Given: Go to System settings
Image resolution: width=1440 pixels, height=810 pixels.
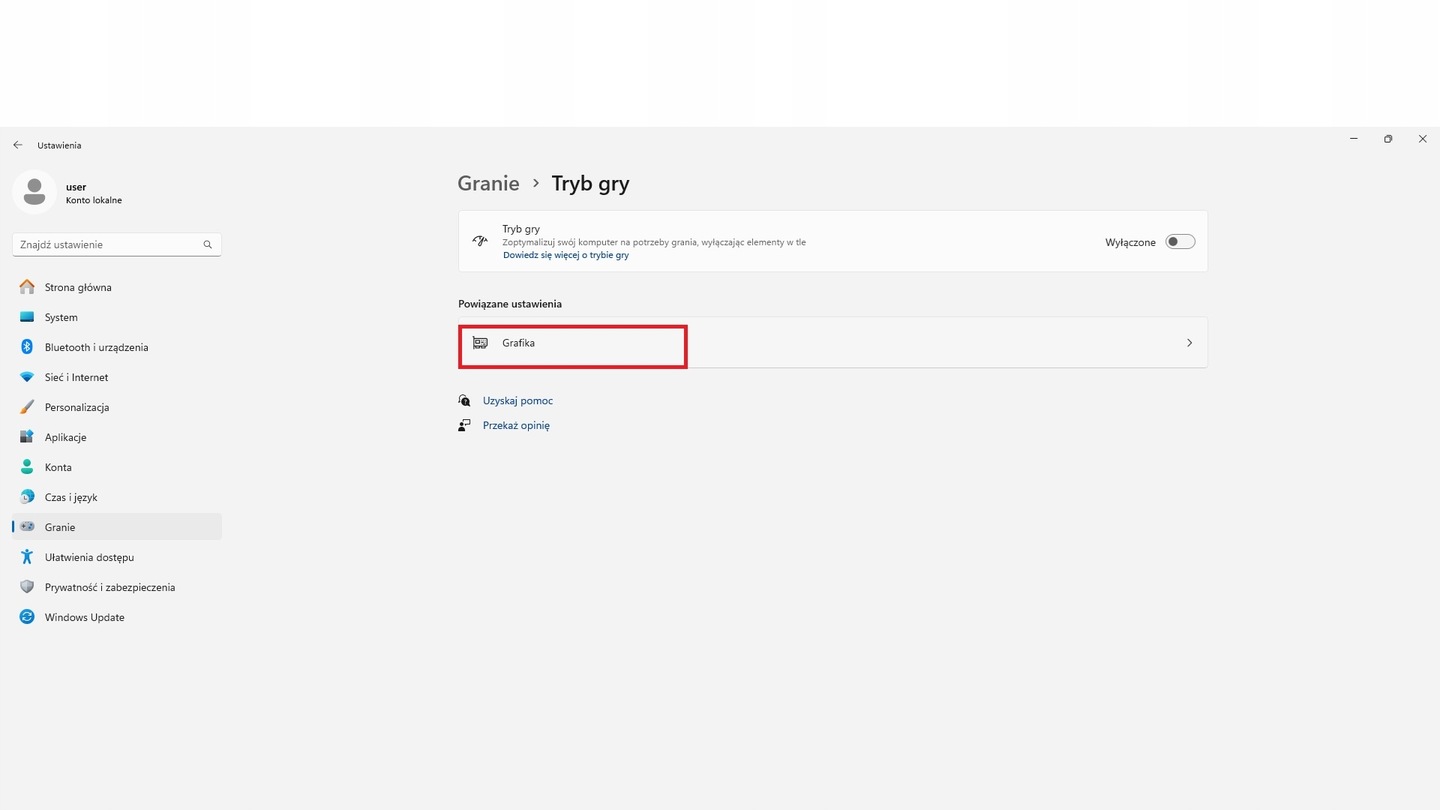Looking at the screenshot, I should pos(117,317).
